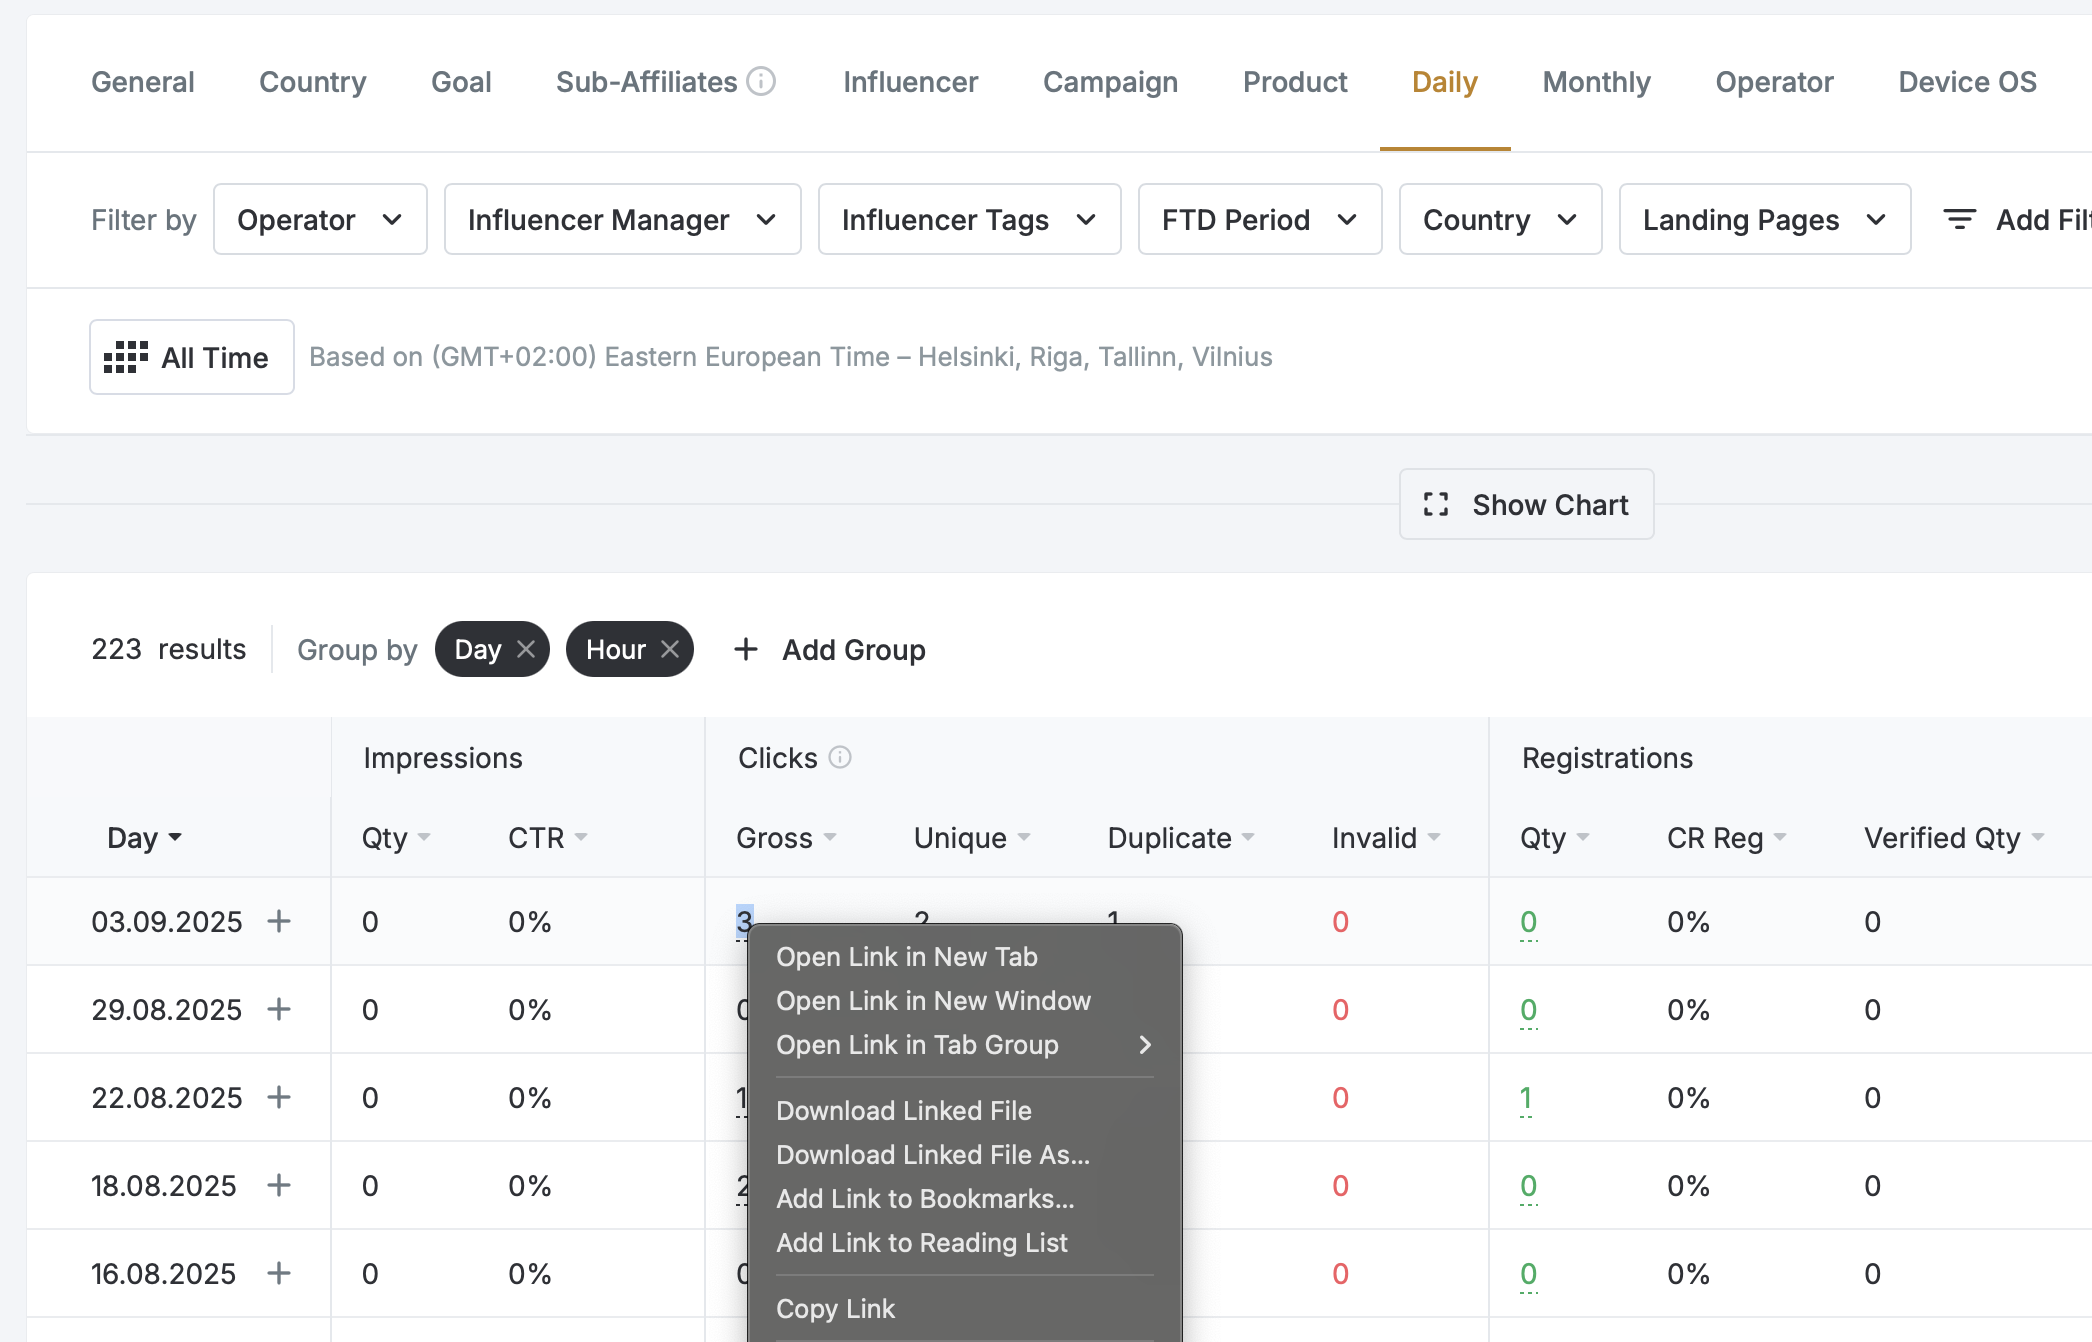The width and height of the screenshot is (2092, 1342).
Task: Sort by Gross clicks column arrow
Action: (x=830, y=837)
